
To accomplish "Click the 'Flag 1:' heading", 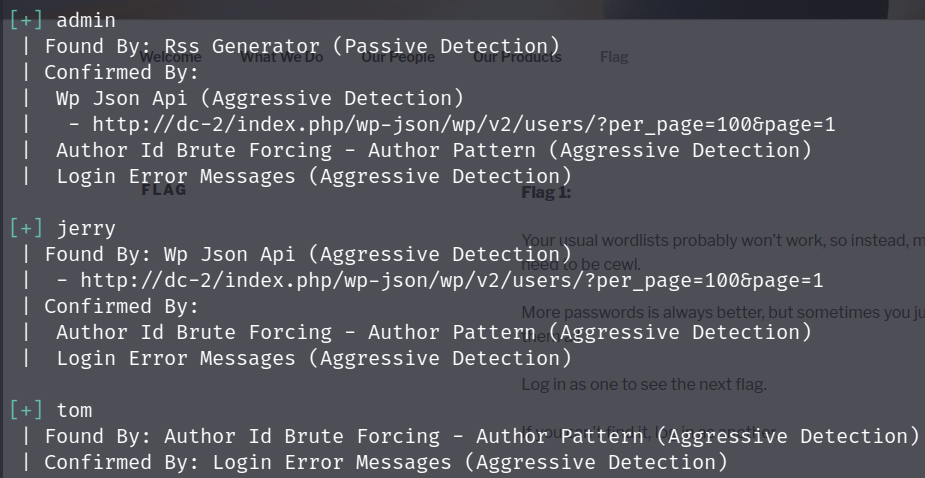I will [x=546, y=192].
